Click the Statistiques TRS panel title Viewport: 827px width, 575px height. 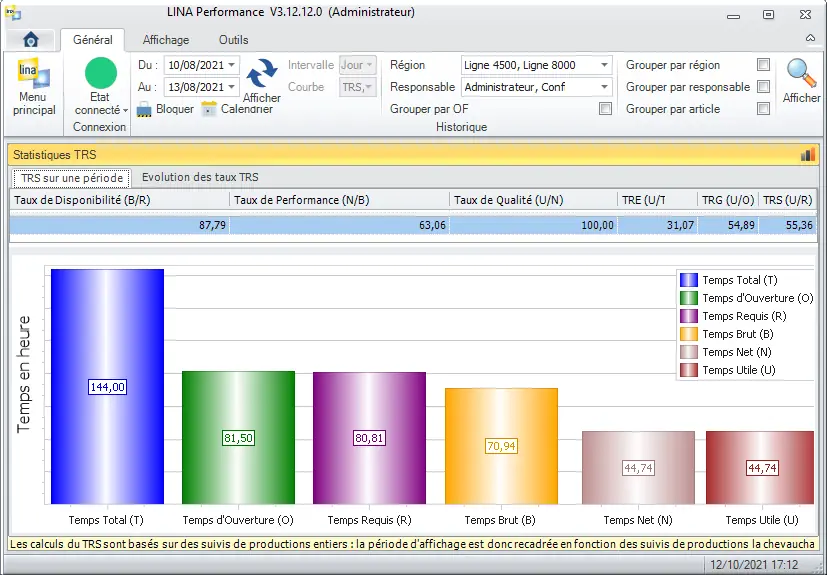click(x=55, y=155)
